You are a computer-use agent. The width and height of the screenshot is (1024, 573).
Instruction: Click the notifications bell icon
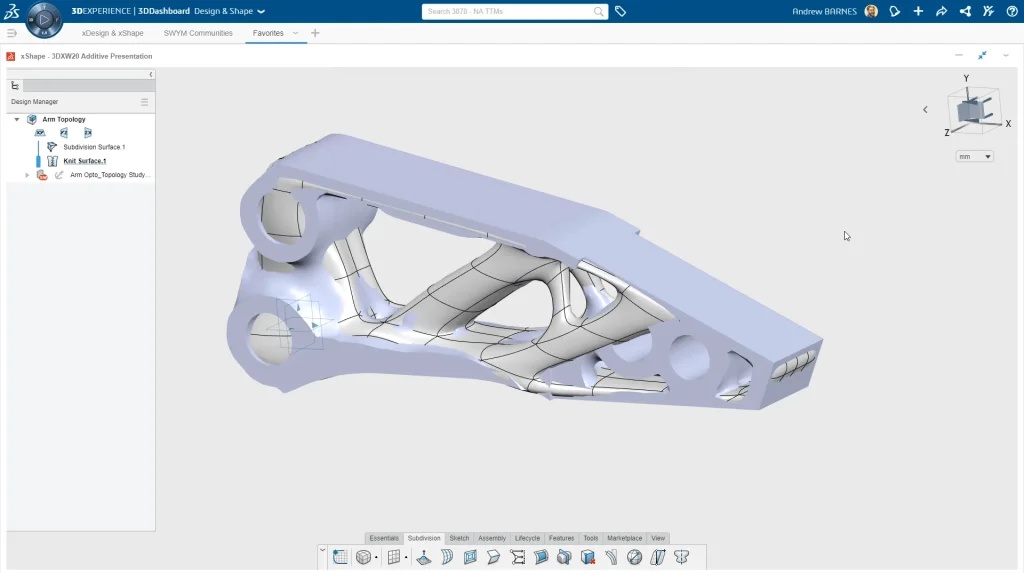click(x=894, y=12)
